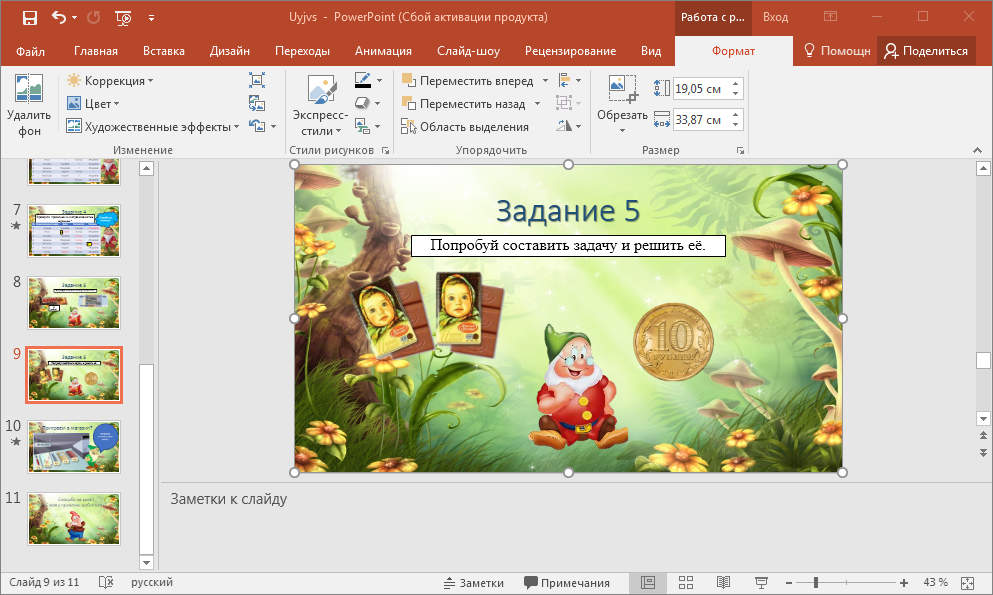
Task: Click Вход to sign in
Action: click(x=775, y=18)
